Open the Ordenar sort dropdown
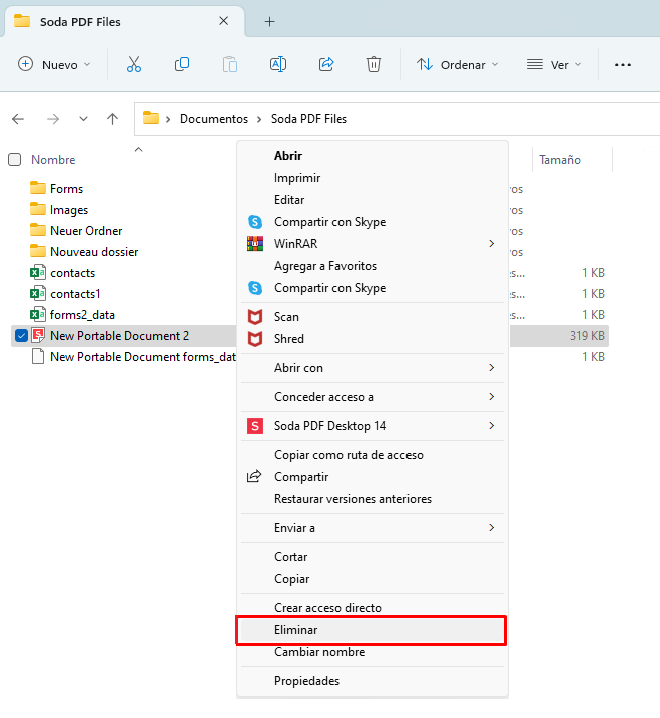 (457, 65)
